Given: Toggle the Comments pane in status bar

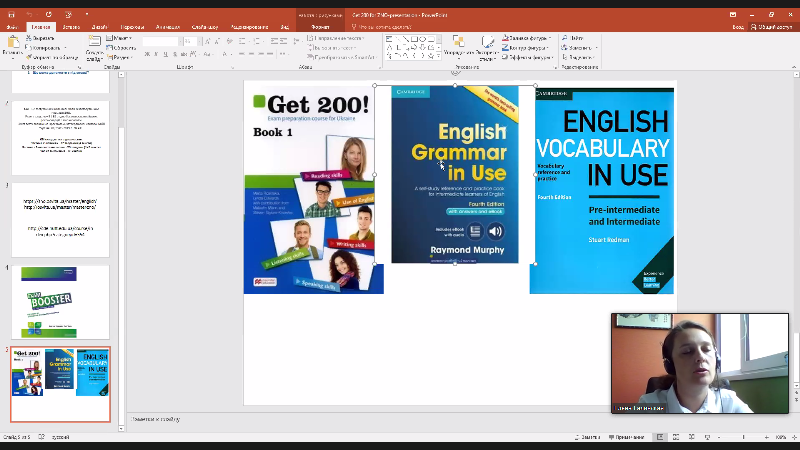Looking at the screenshot, I should coord(630,438).
